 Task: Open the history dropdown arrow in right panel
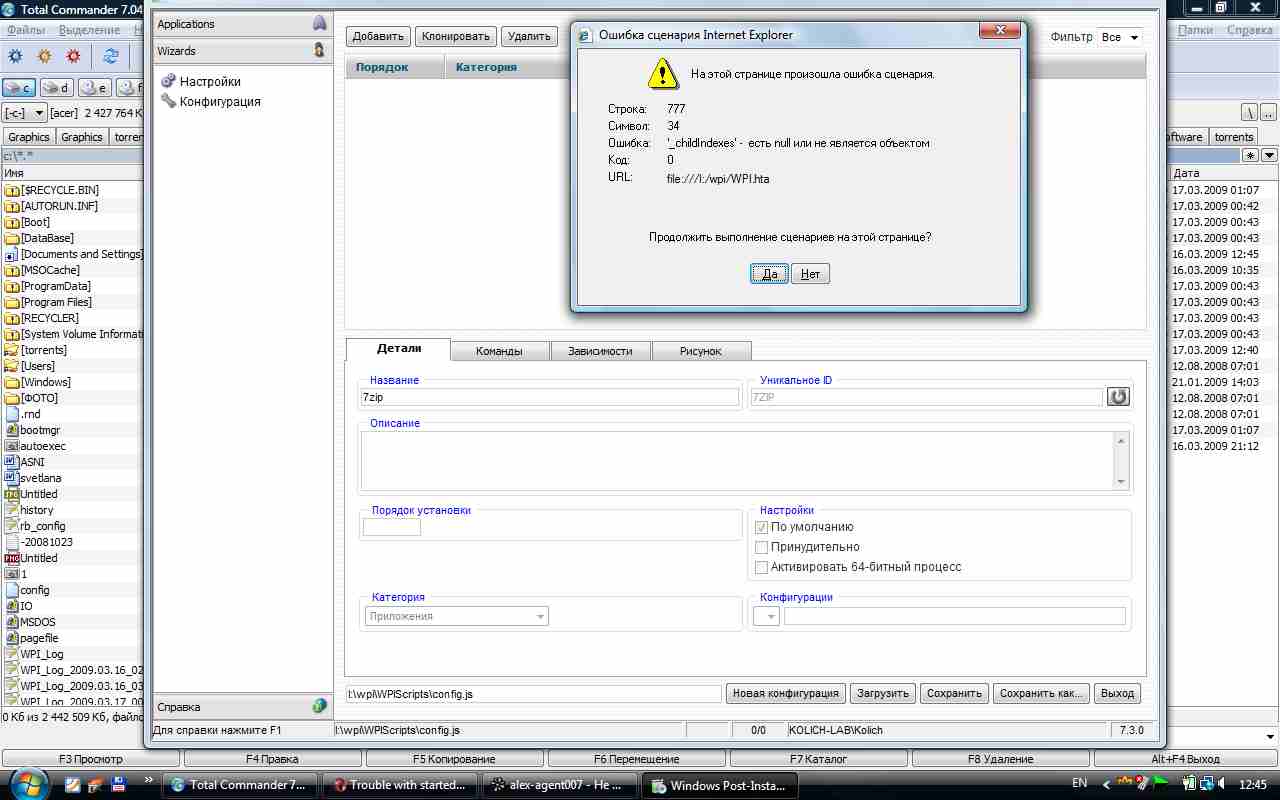1269,155
